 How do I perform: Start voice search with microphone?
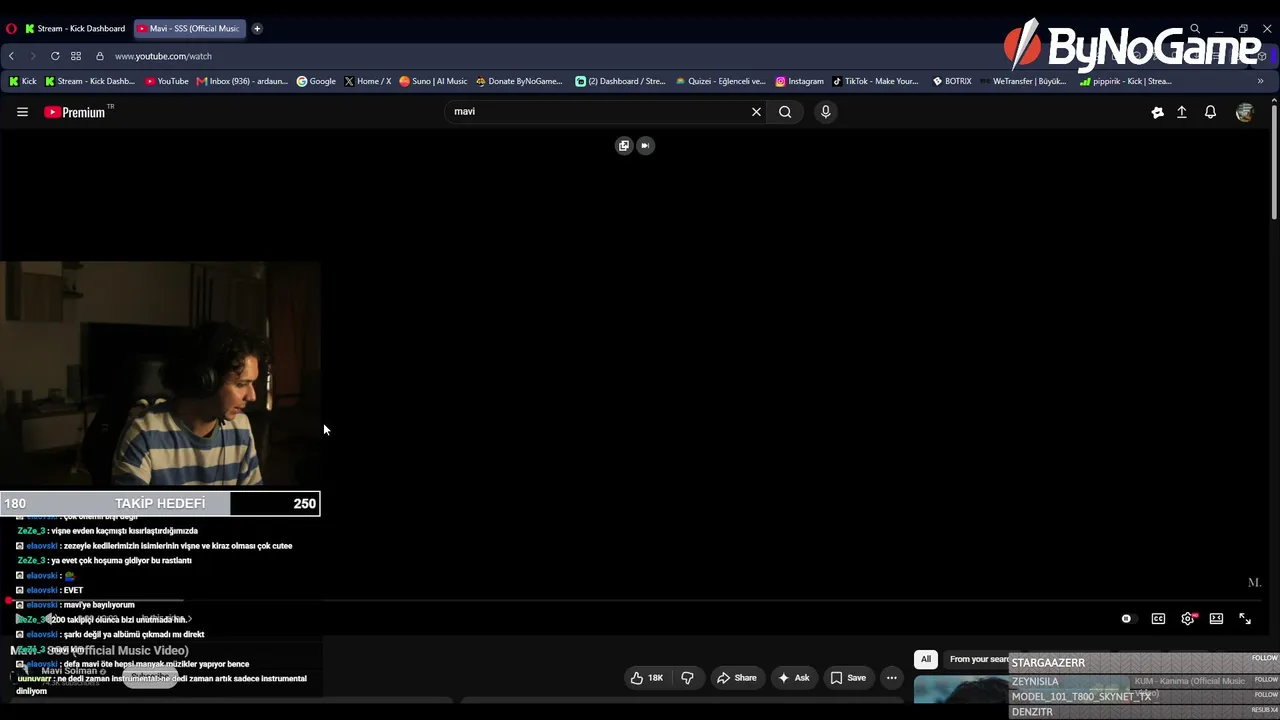[825, 112]
